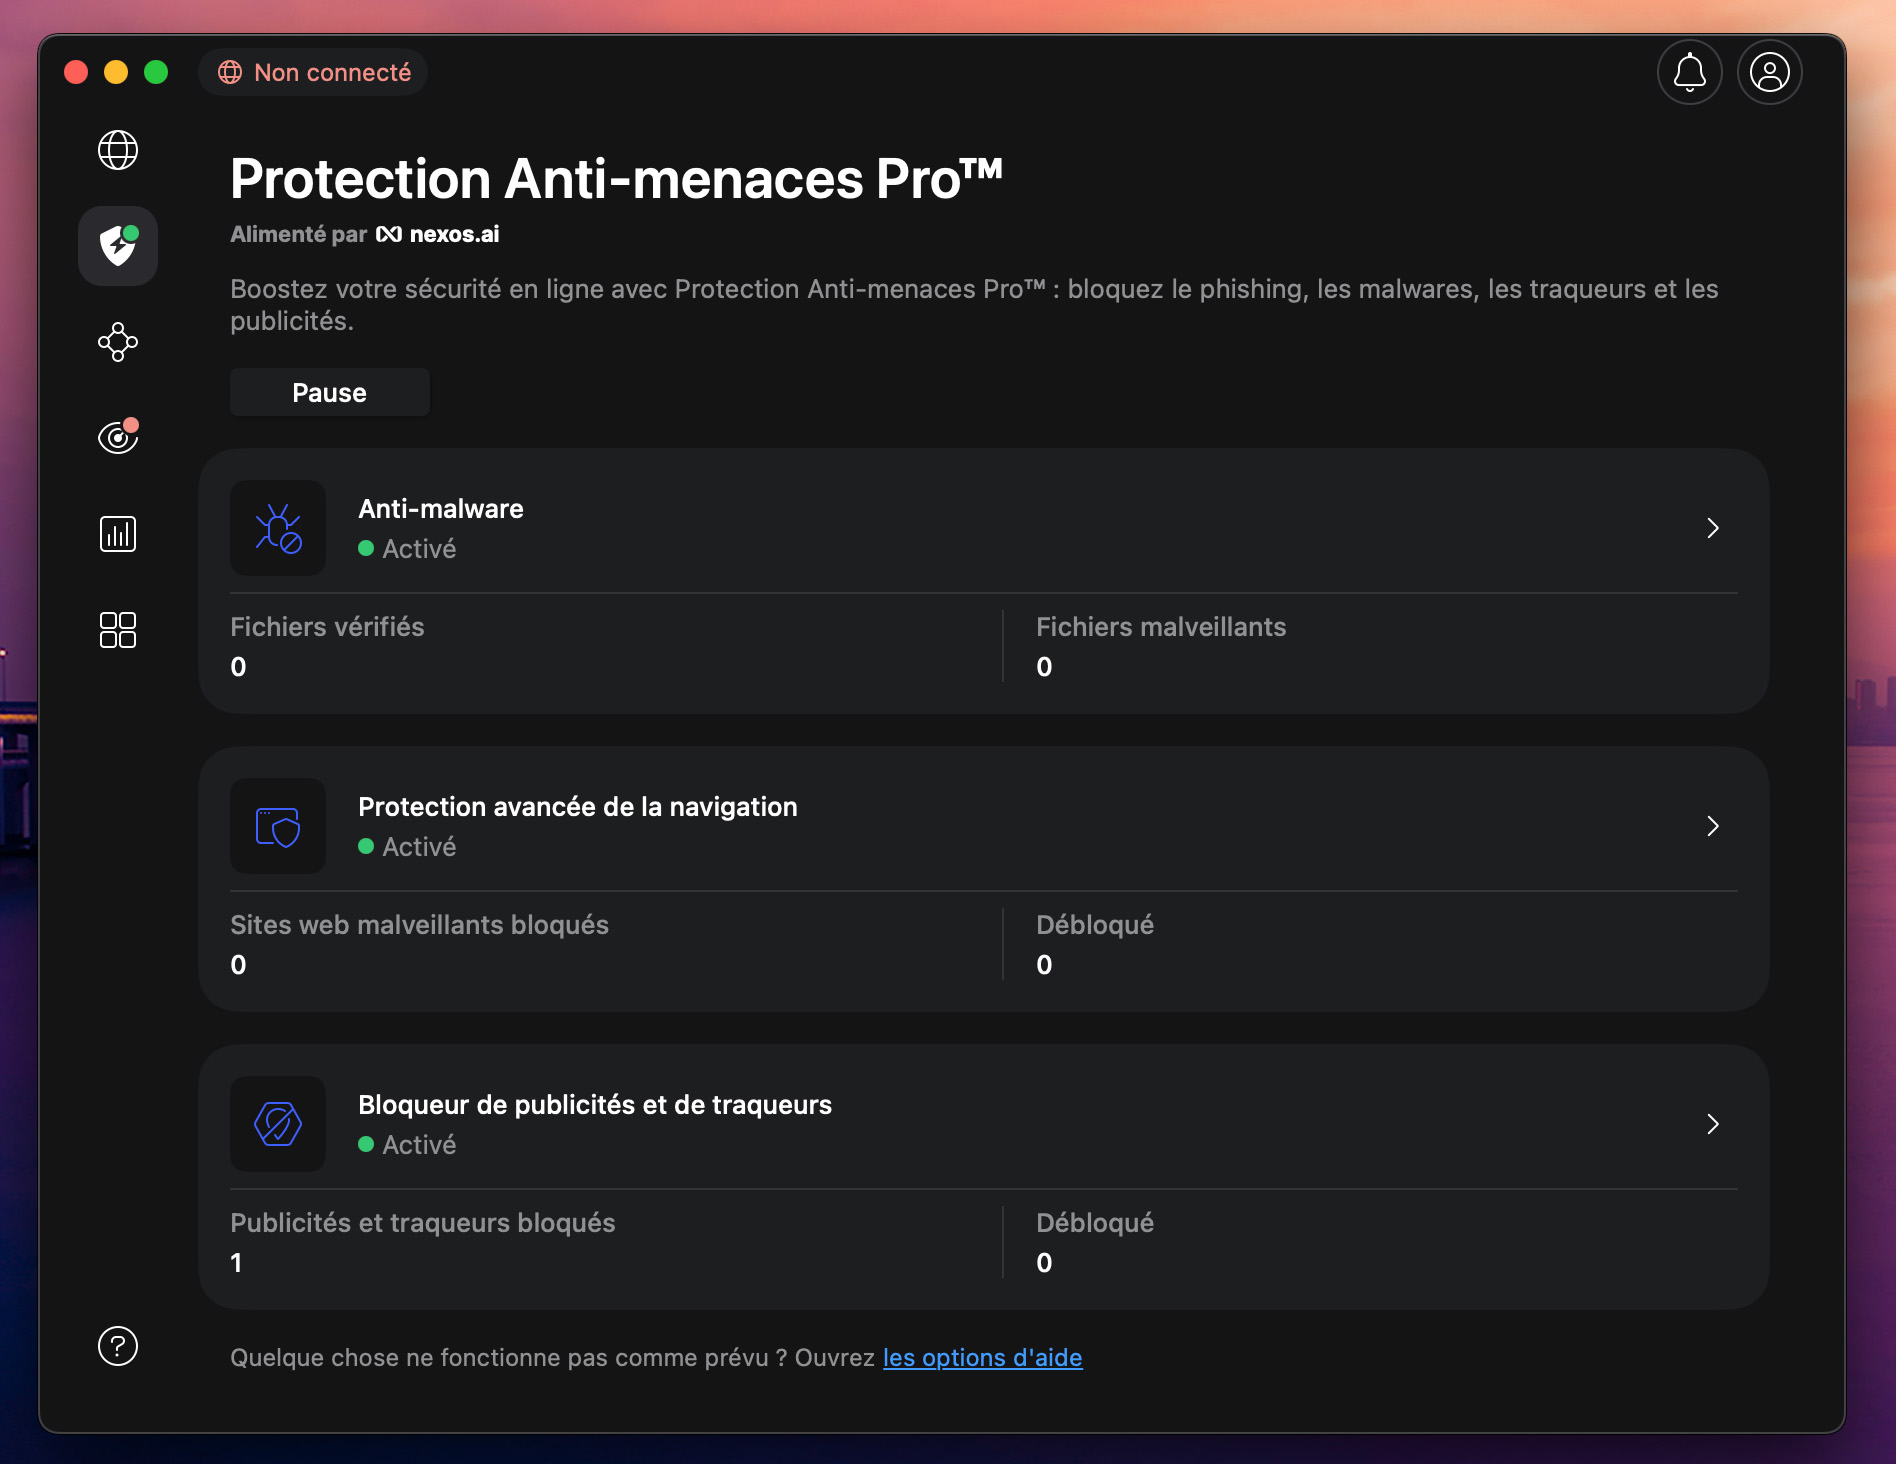
Task: Open Dark Web Monitor via the eye icon
Action: [x=117, y=437]
